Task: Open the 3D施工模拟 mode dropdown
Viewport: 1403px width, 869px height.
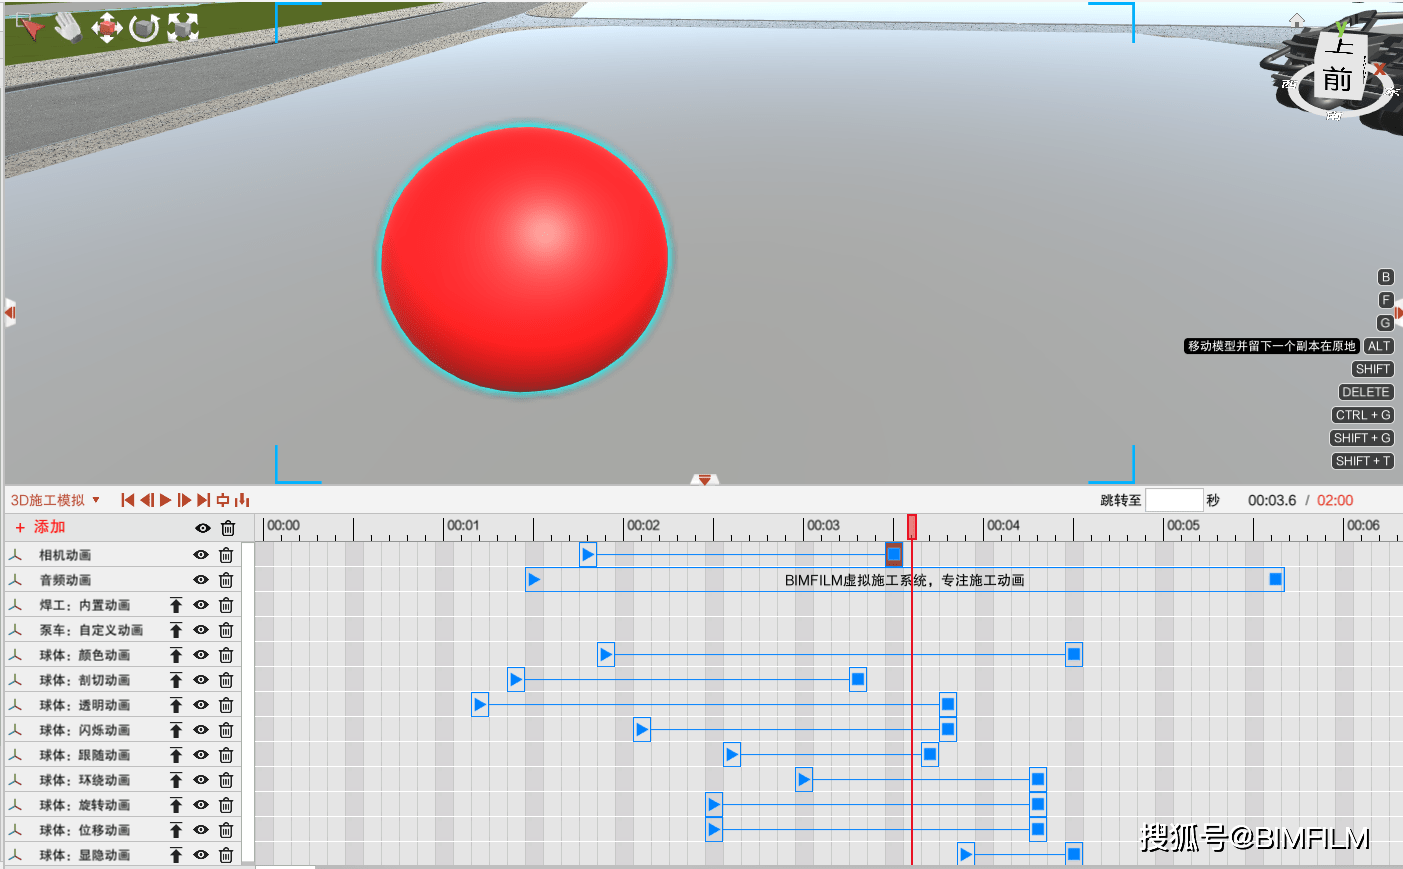Action: [x=55, y=500]
